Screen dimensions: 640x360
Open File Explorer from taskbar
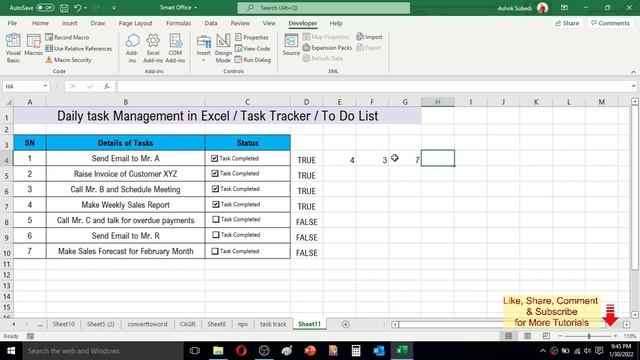coord(218,351)
